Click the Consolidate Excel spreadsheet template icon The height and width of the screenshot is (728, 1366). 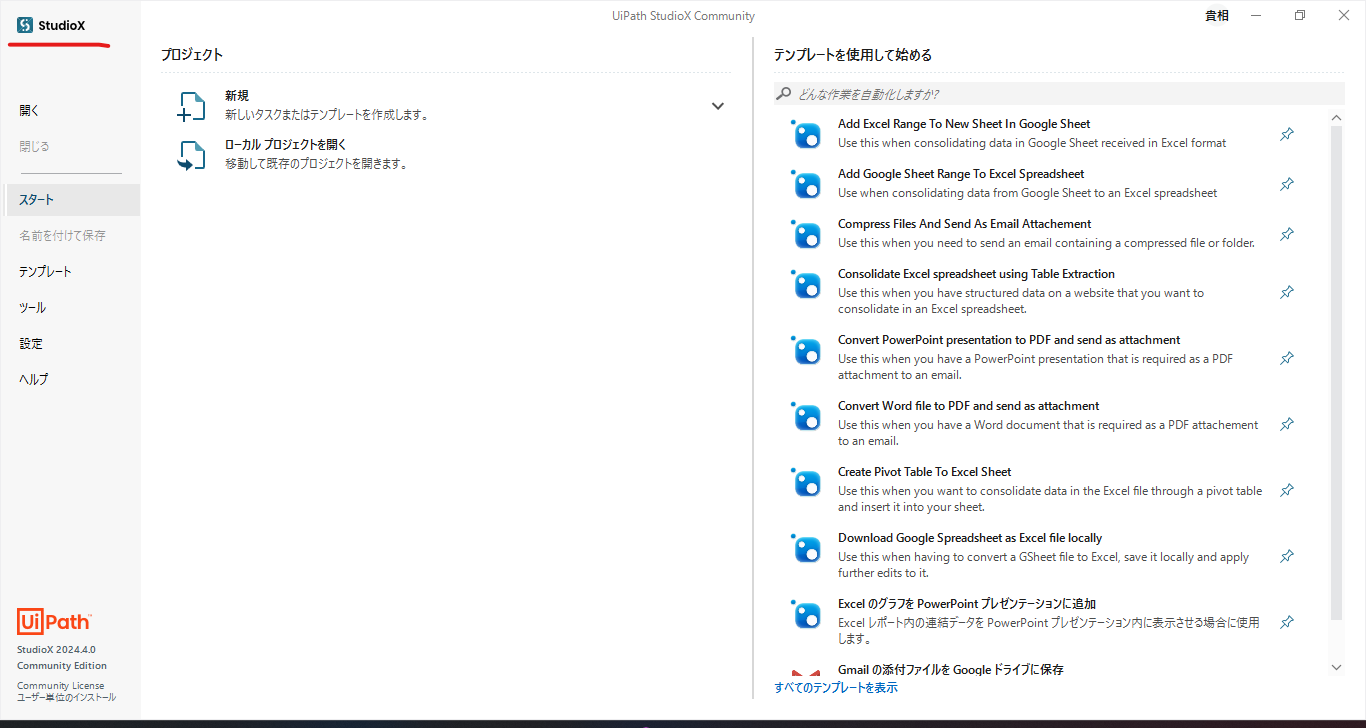point(806,284)
